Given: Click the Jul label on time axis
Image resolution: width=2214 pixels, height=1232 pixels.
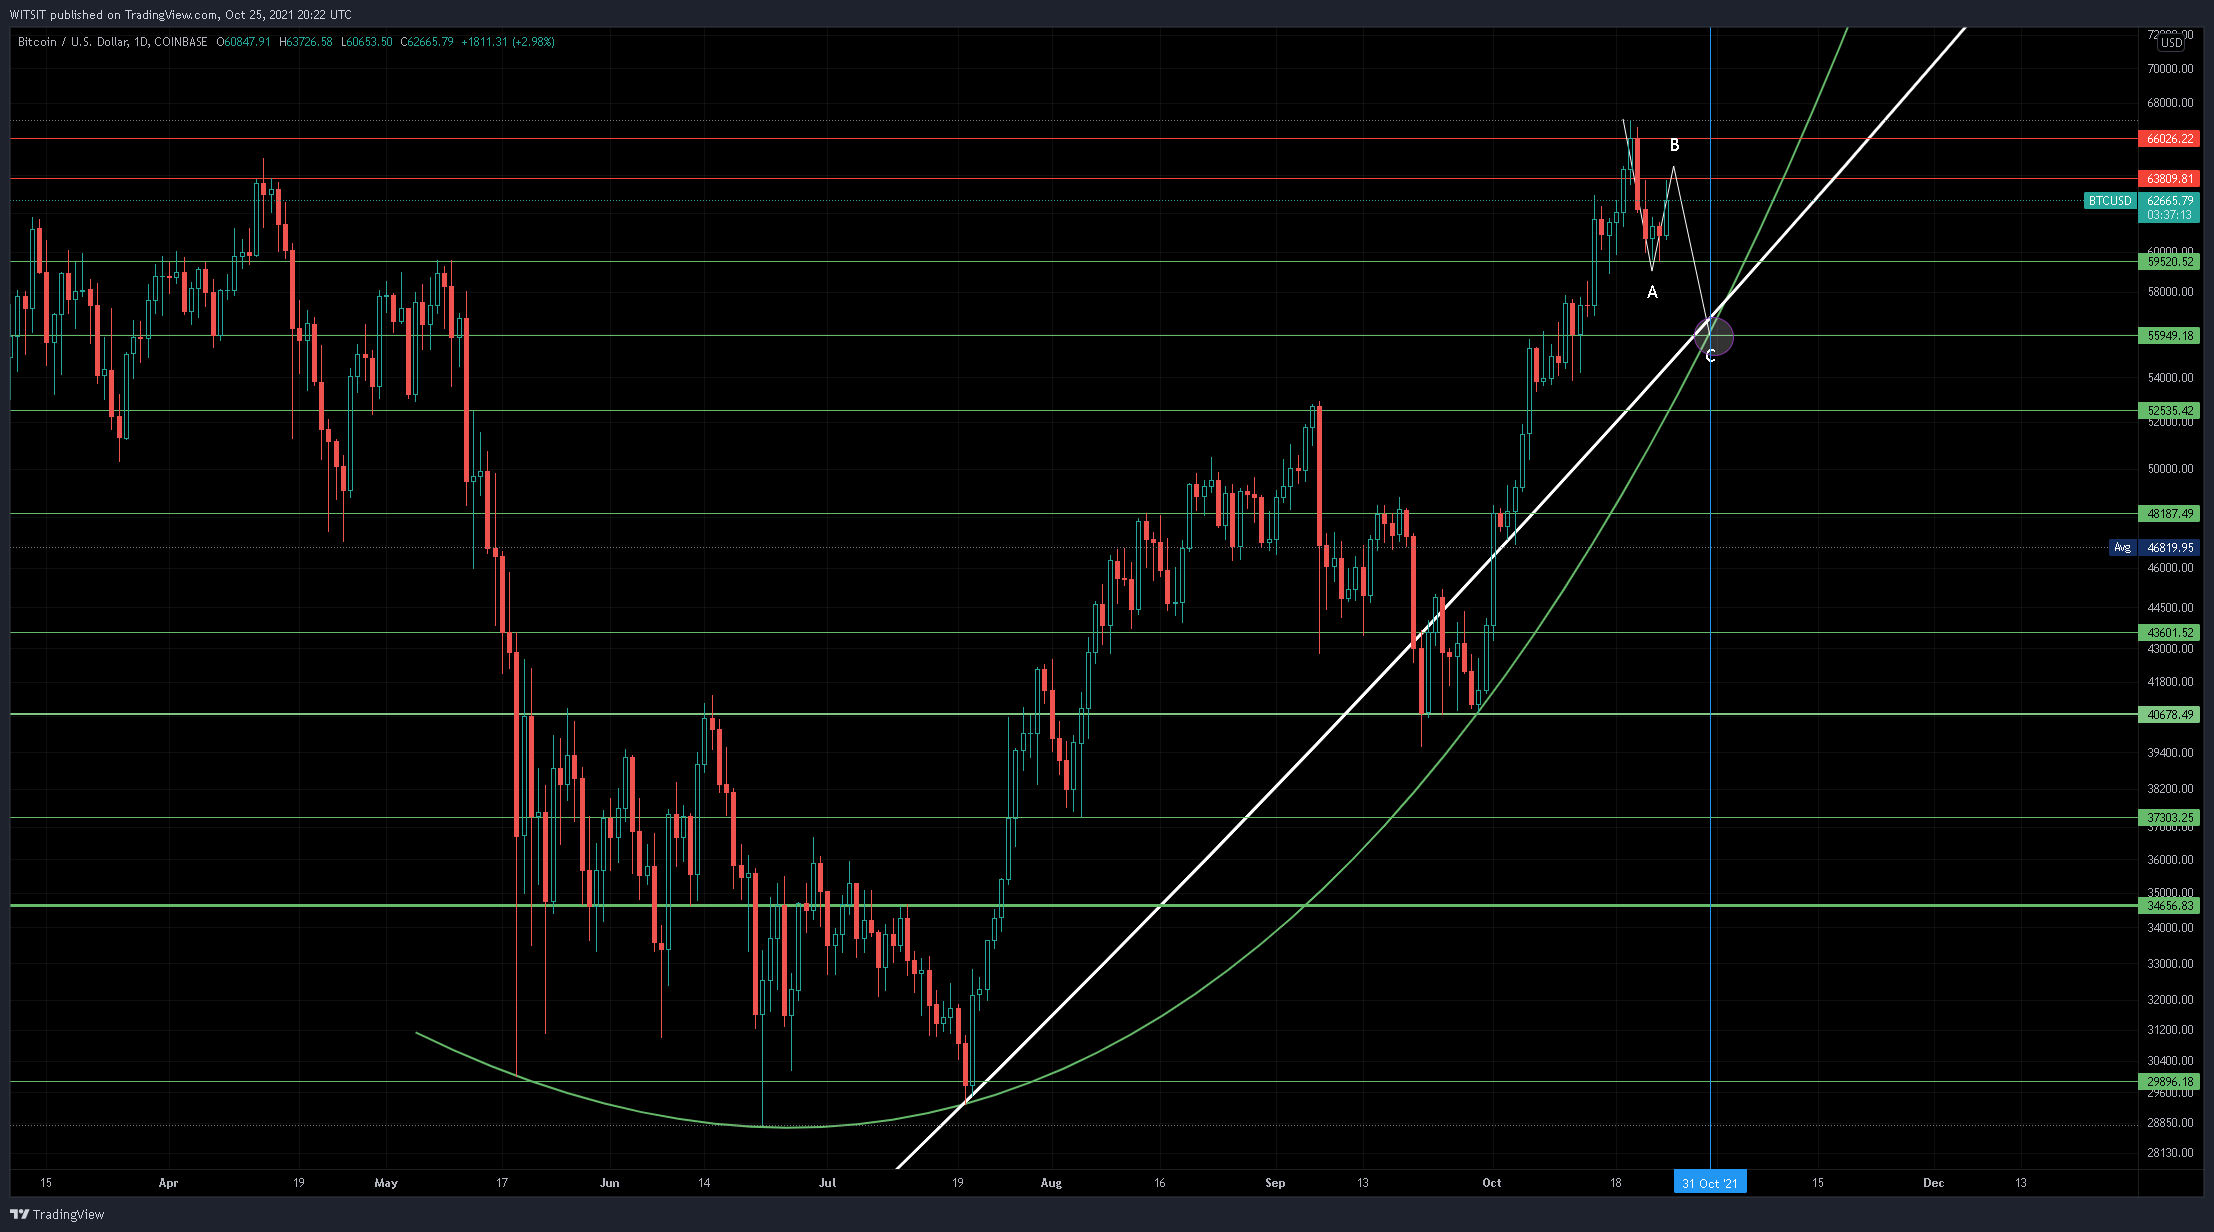Looking at the screenshot, I should pos(827,1183).
